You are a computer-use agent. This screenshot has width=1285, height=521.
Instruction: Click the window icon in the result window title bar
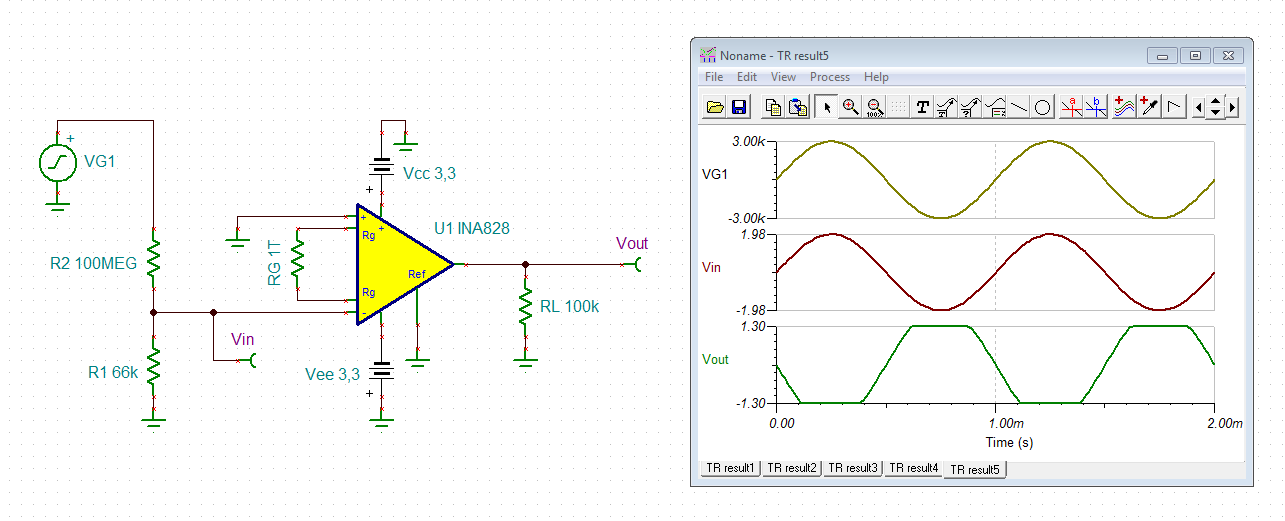pos(708,55)
